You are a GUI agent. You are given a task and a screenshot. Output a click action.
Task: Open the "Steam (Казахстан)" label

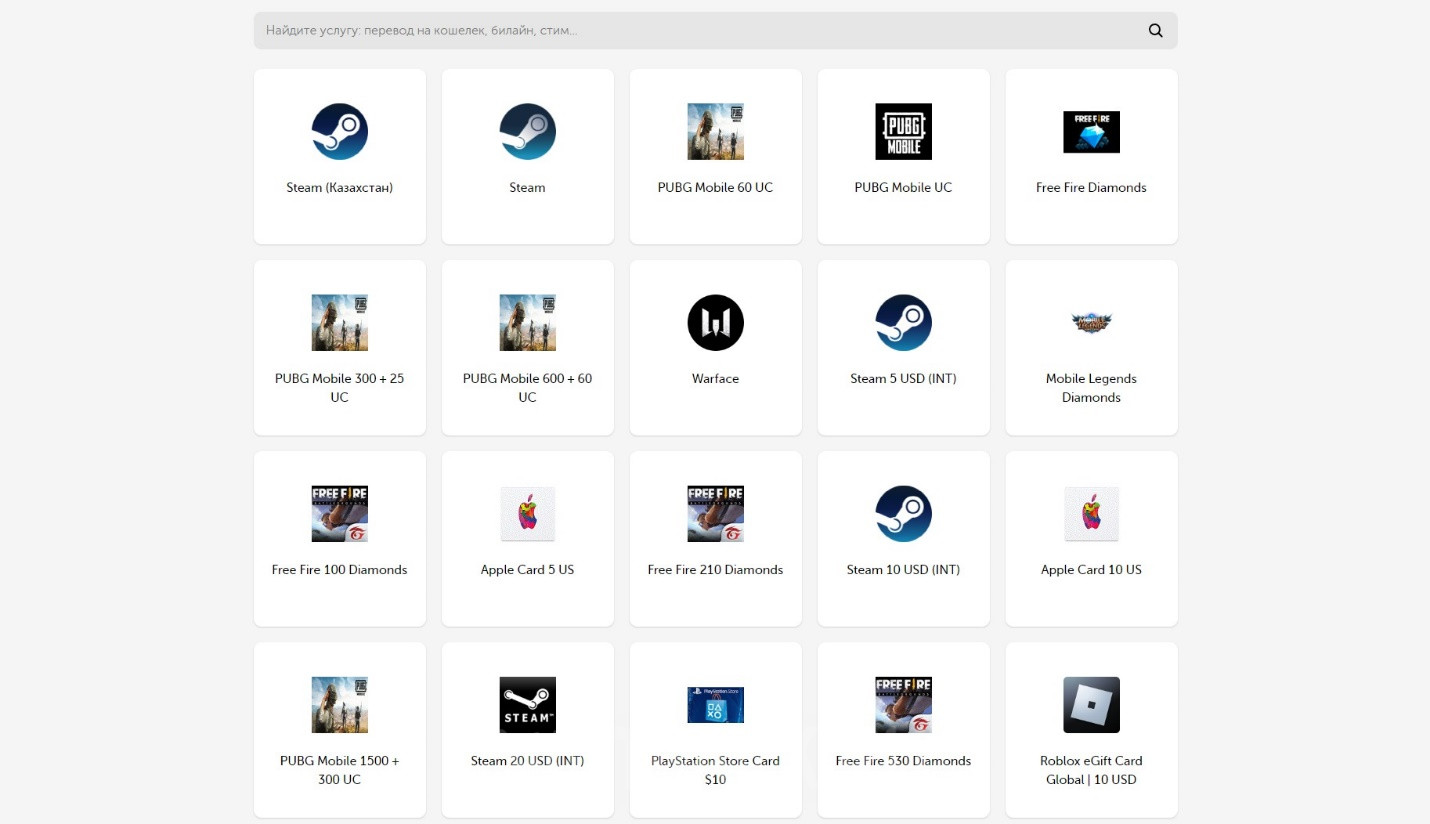tap(340, 188)
